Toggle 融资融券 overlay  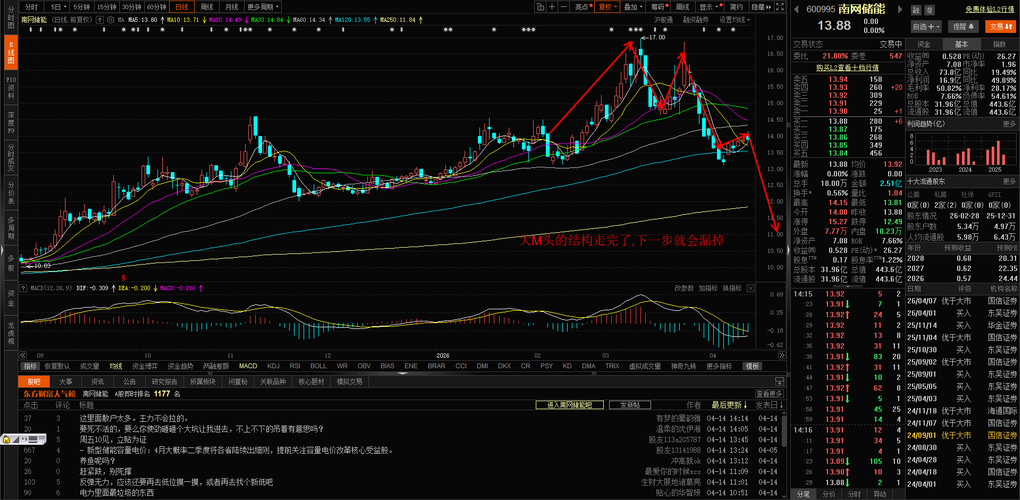click(695, 20)
